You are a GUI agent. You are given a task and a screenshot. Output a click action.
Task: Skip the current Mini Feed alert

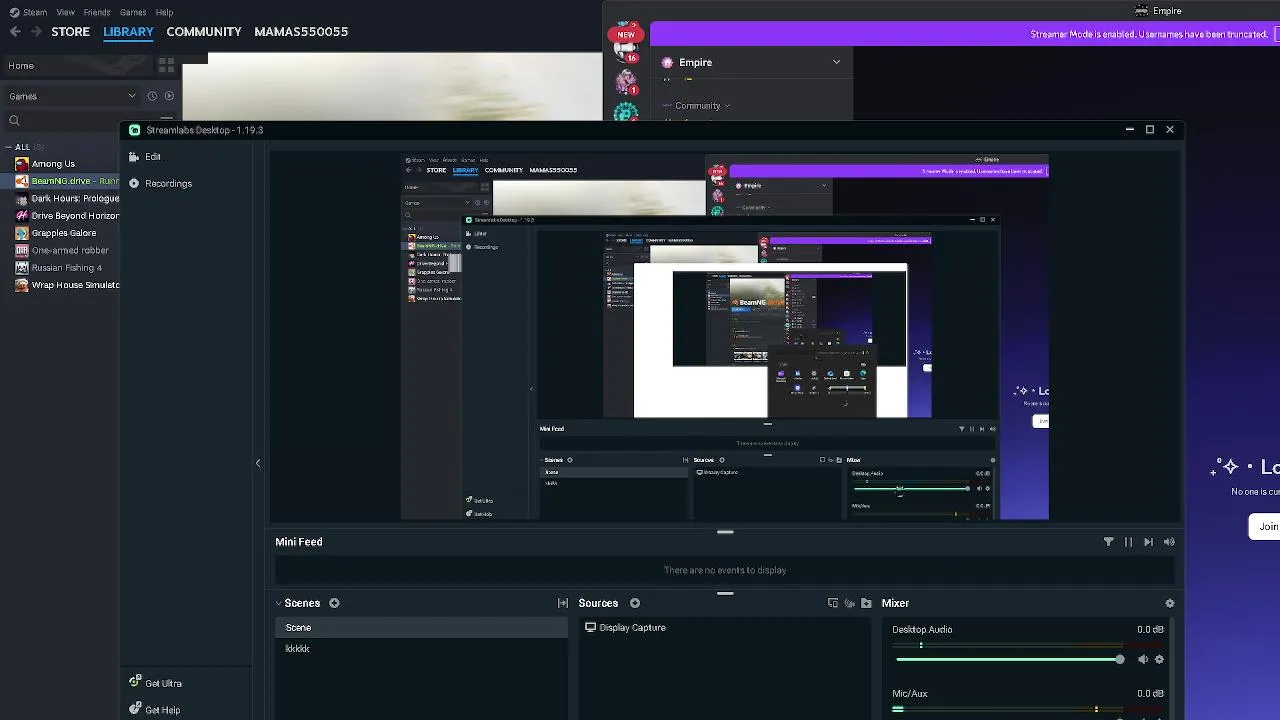tap(1148, 542)
